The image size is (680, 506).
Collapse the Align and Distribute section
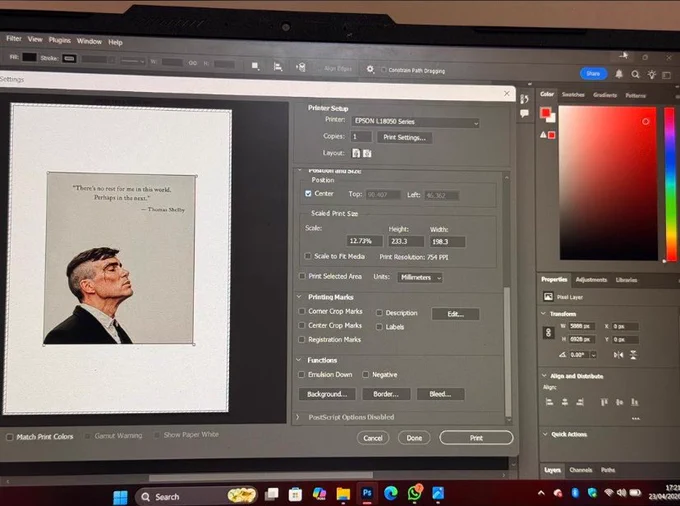(x=544, y=376)
